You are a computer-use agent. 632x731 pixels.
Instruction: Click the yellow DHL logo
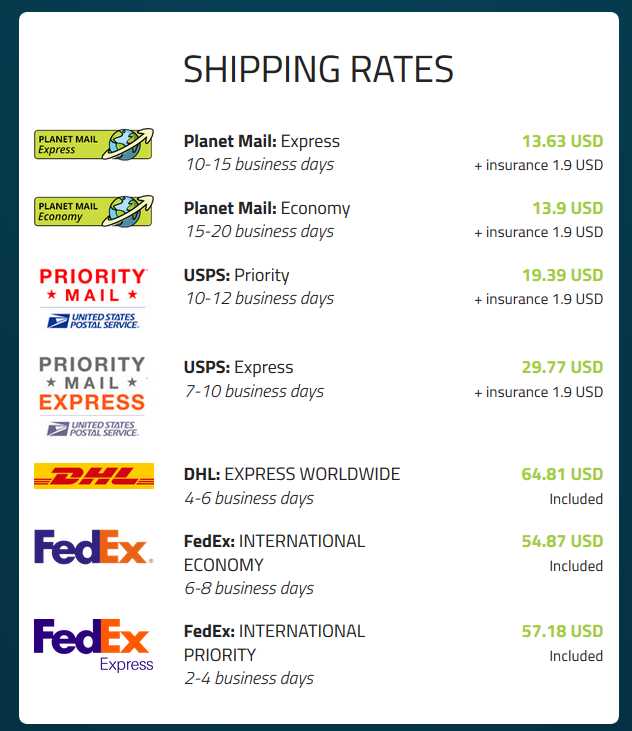pyautogui.click(x=94, y=476)
